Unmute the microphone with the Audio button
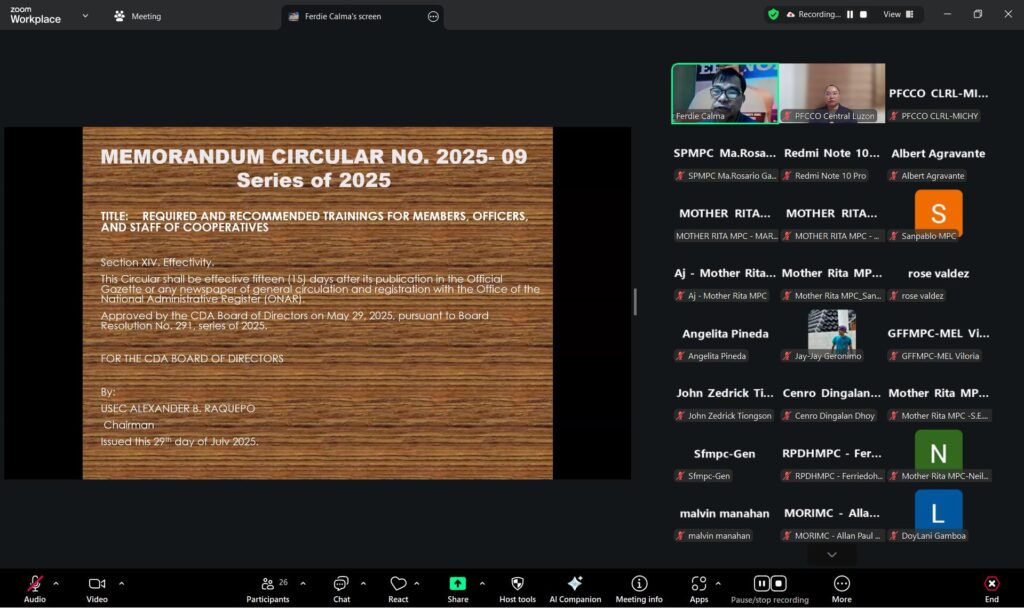 tap(35, 584)
